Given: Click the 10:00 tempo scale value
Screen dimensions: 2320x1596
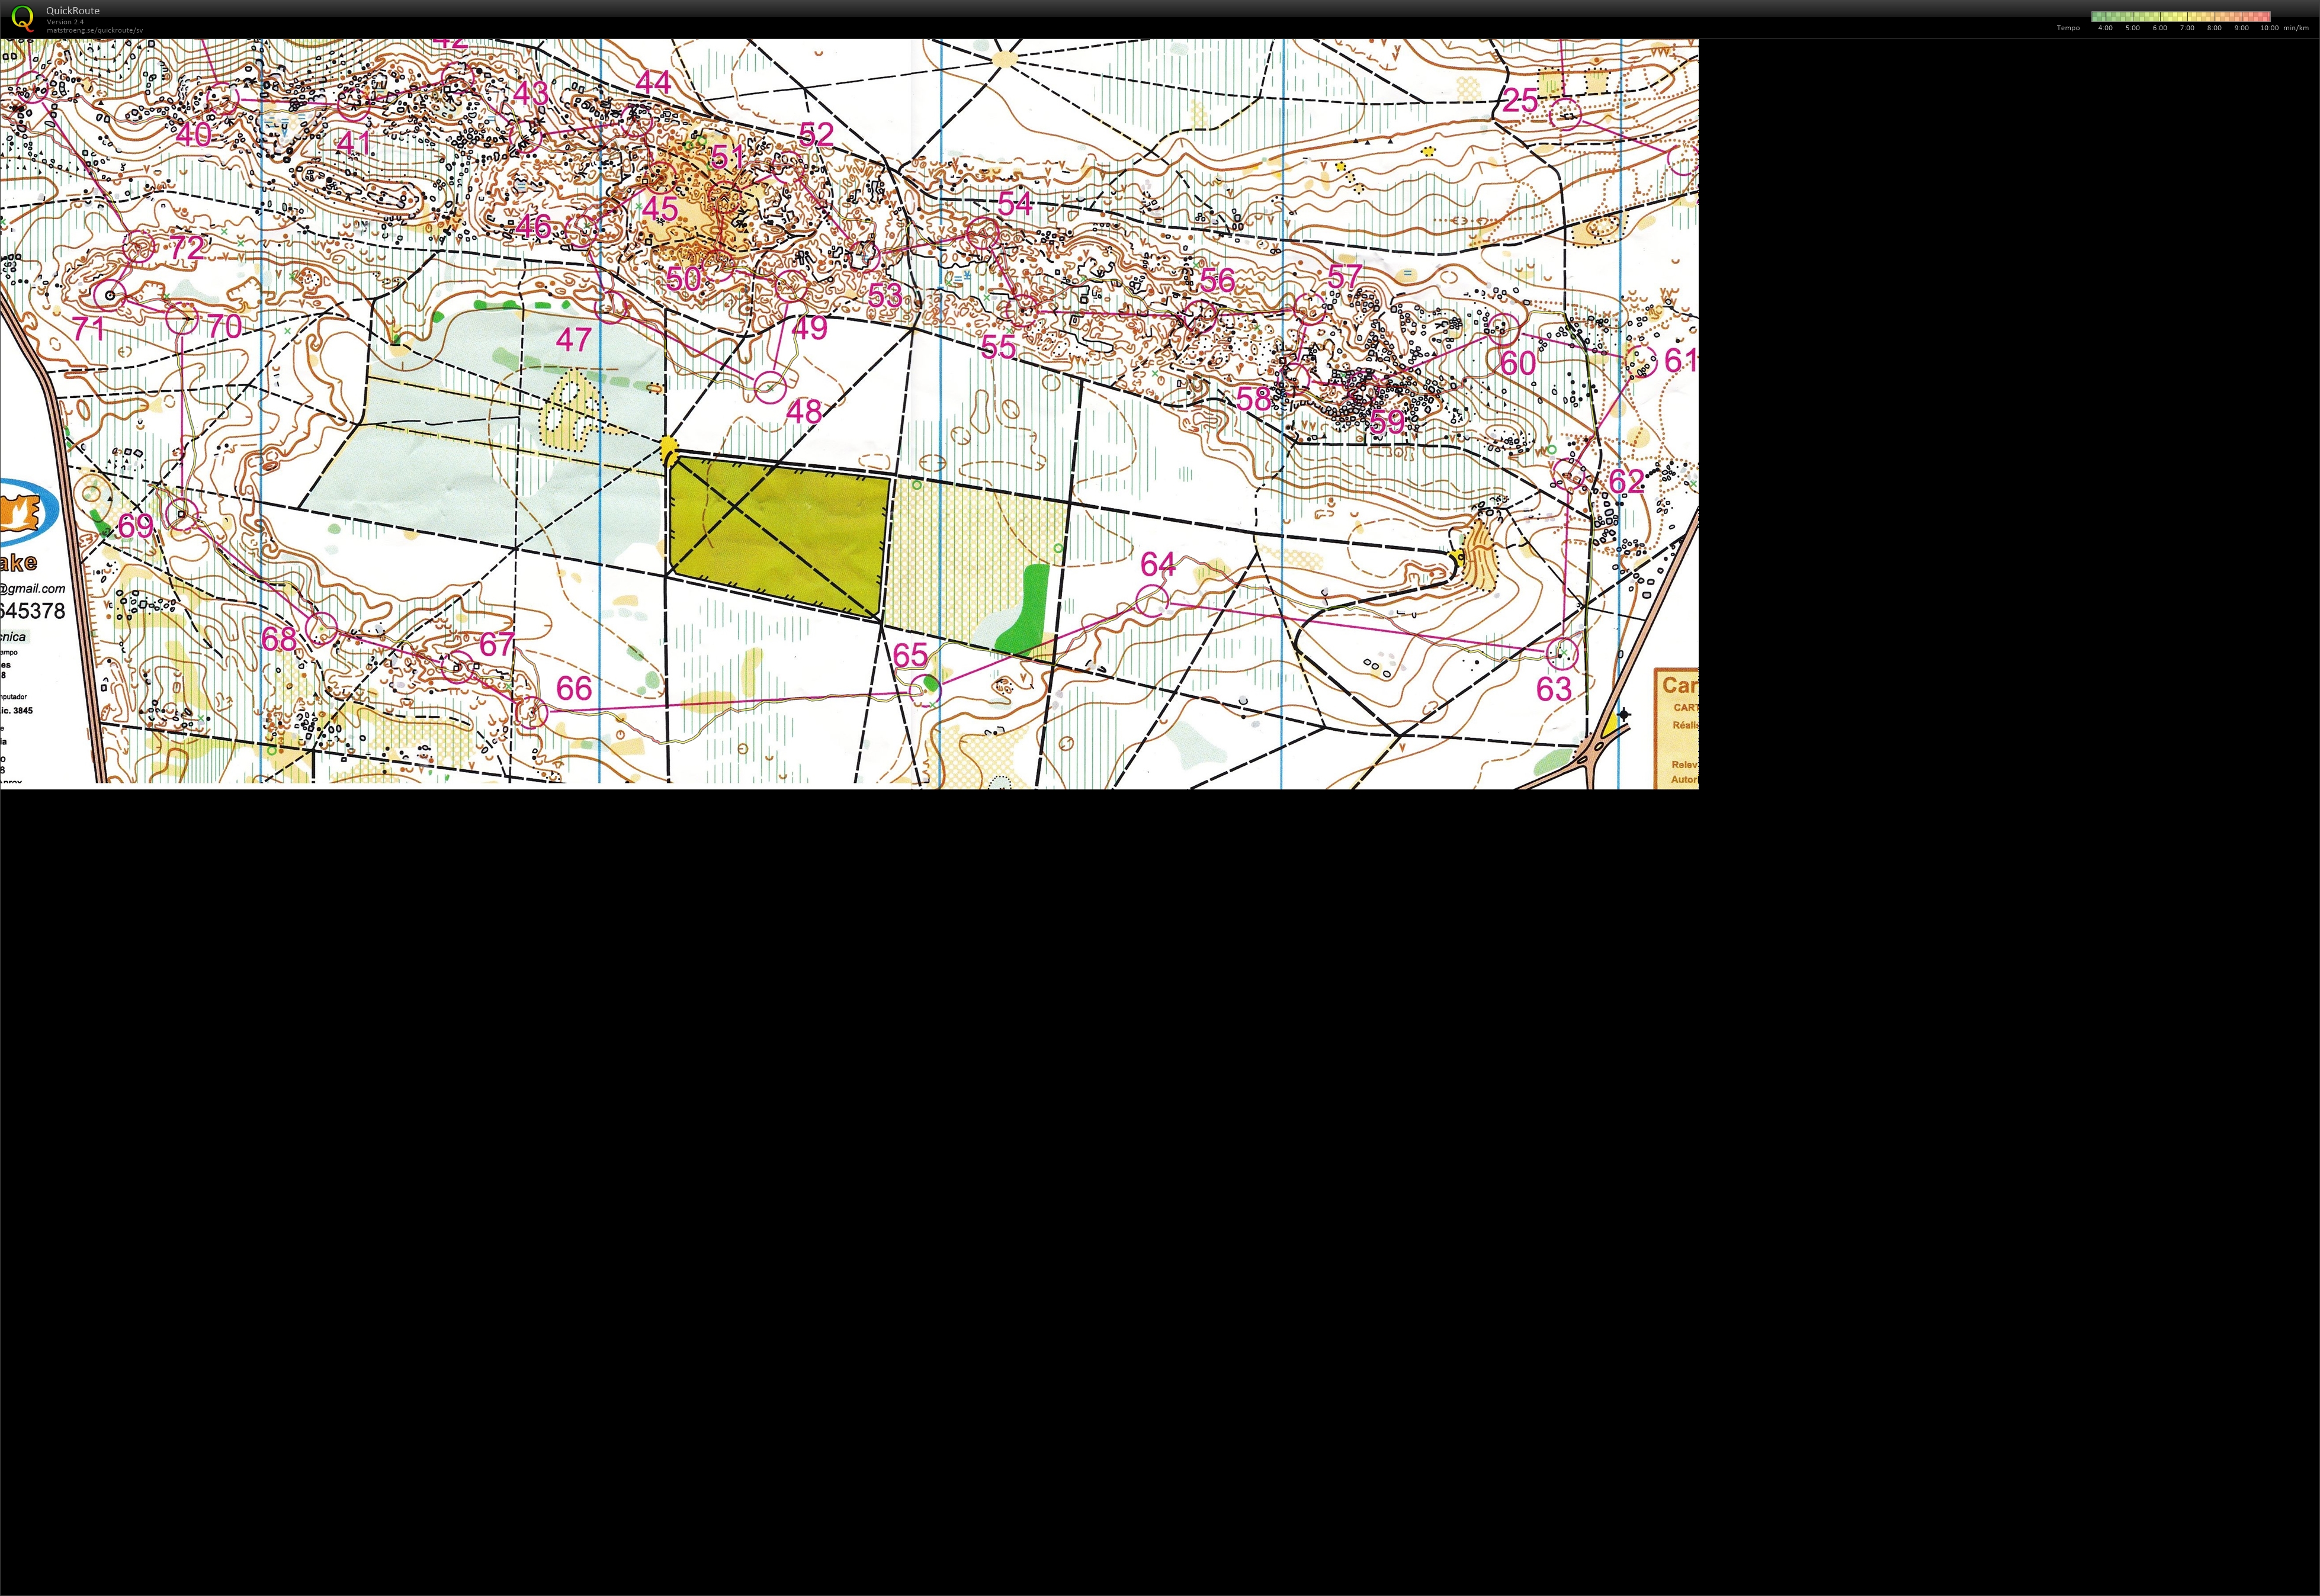Looking at the screenshot, I should 2269,28.
